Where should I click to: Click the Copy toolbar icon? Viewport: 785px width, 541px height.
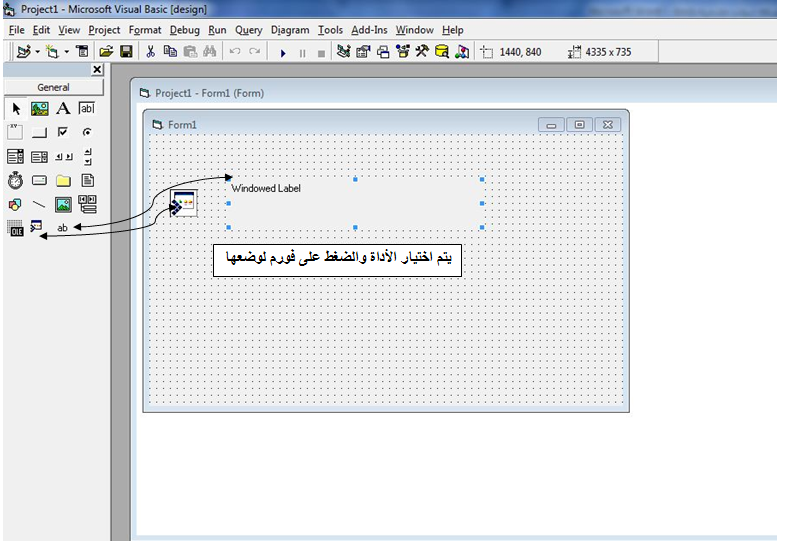tap(170, 52)
